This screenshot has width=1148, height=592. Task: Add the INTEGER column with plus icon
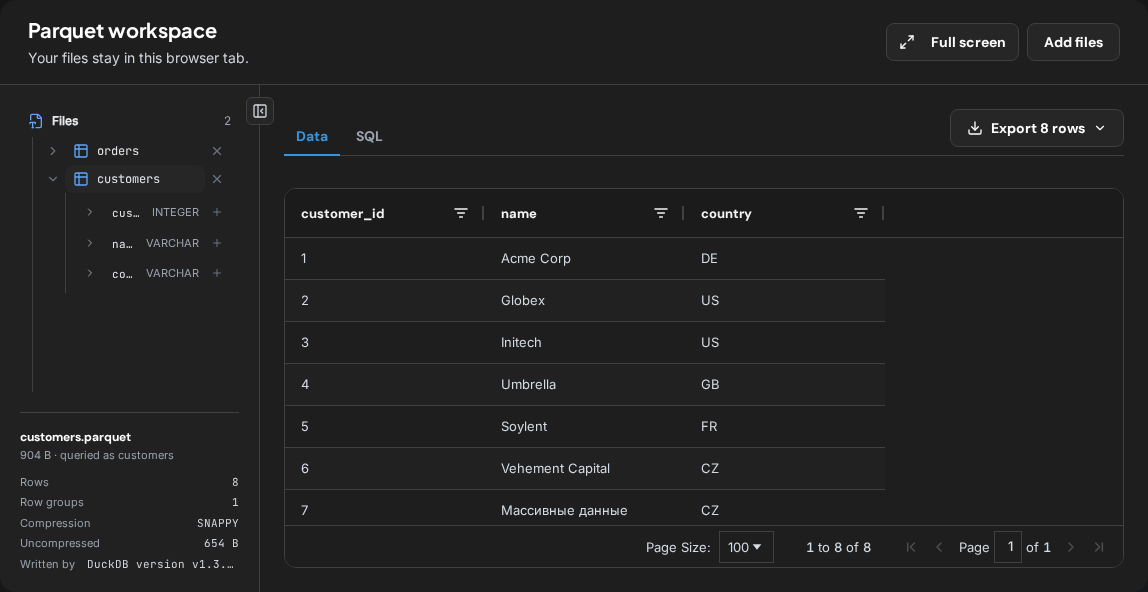click(217, 212)
